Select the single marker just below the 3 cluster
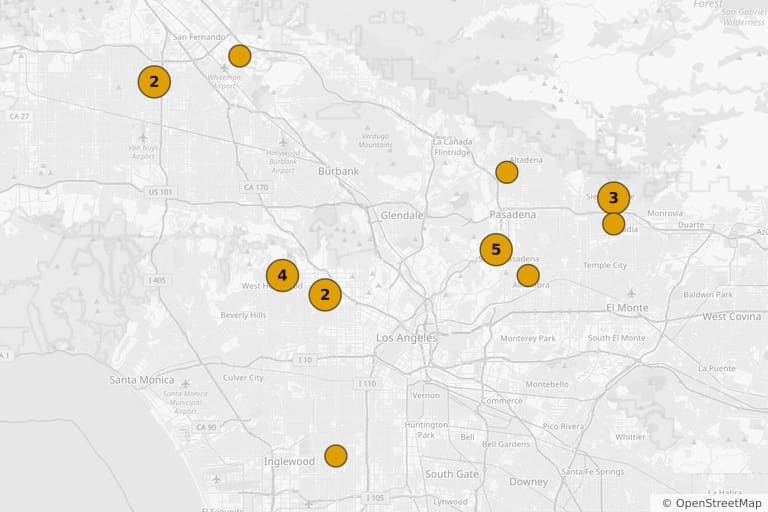 click(613, 224)
